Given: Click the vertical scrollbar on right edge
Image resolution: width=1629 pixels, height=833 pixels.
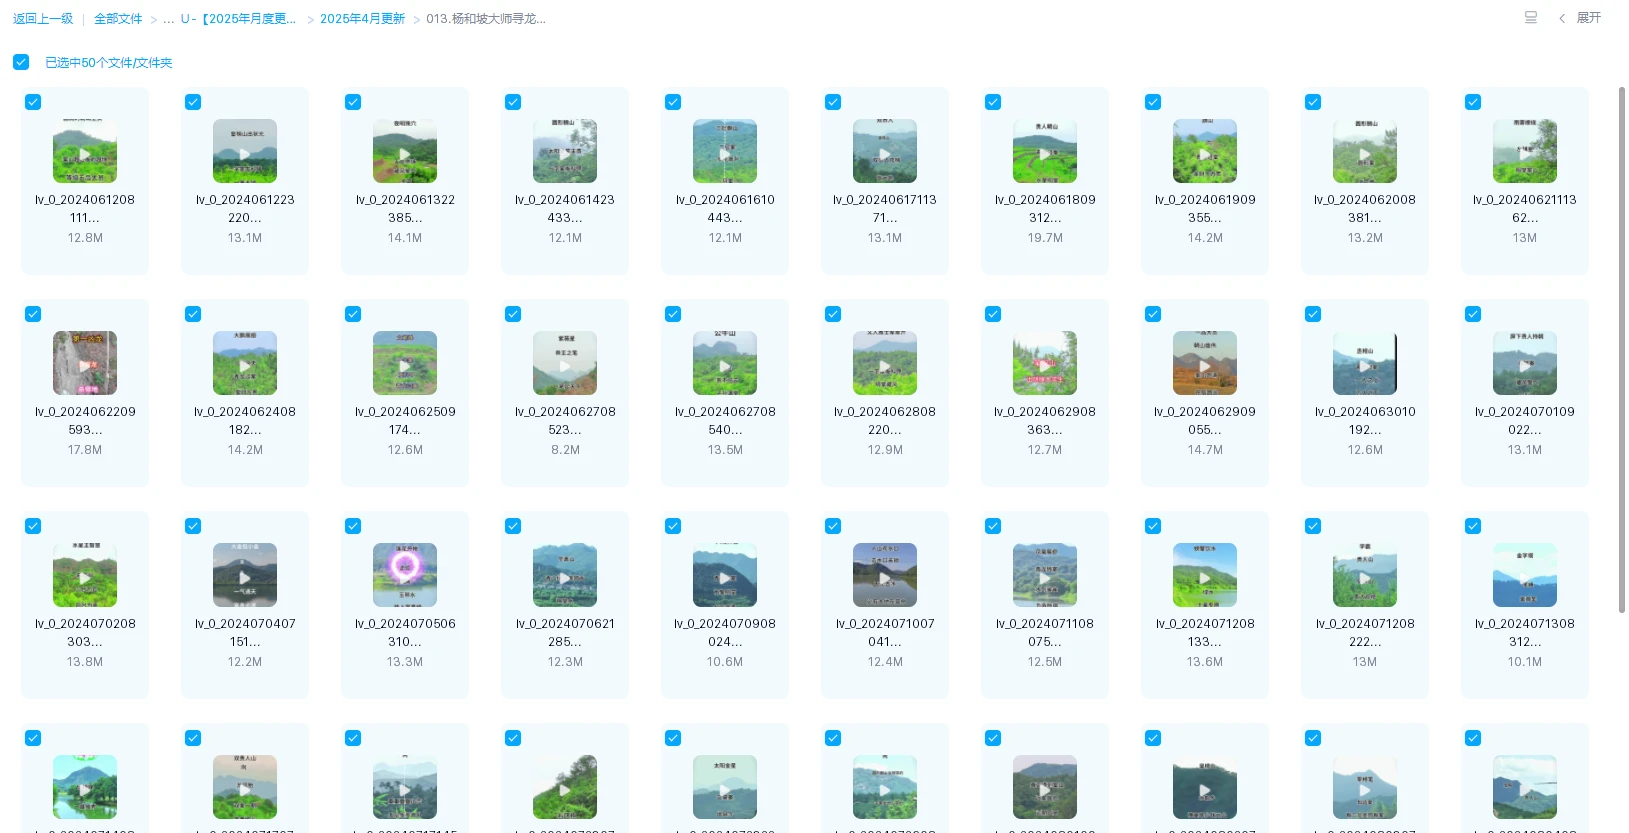Looking at the screenshot, I should (x=1621, y=350).
